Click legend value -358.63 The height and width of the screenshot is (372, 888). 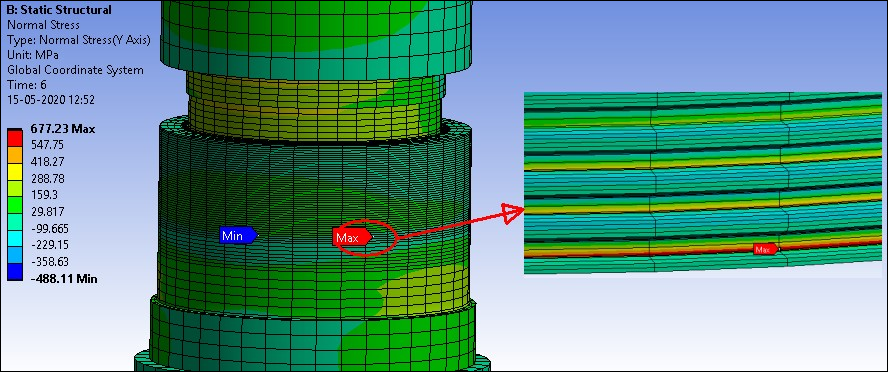49,262
